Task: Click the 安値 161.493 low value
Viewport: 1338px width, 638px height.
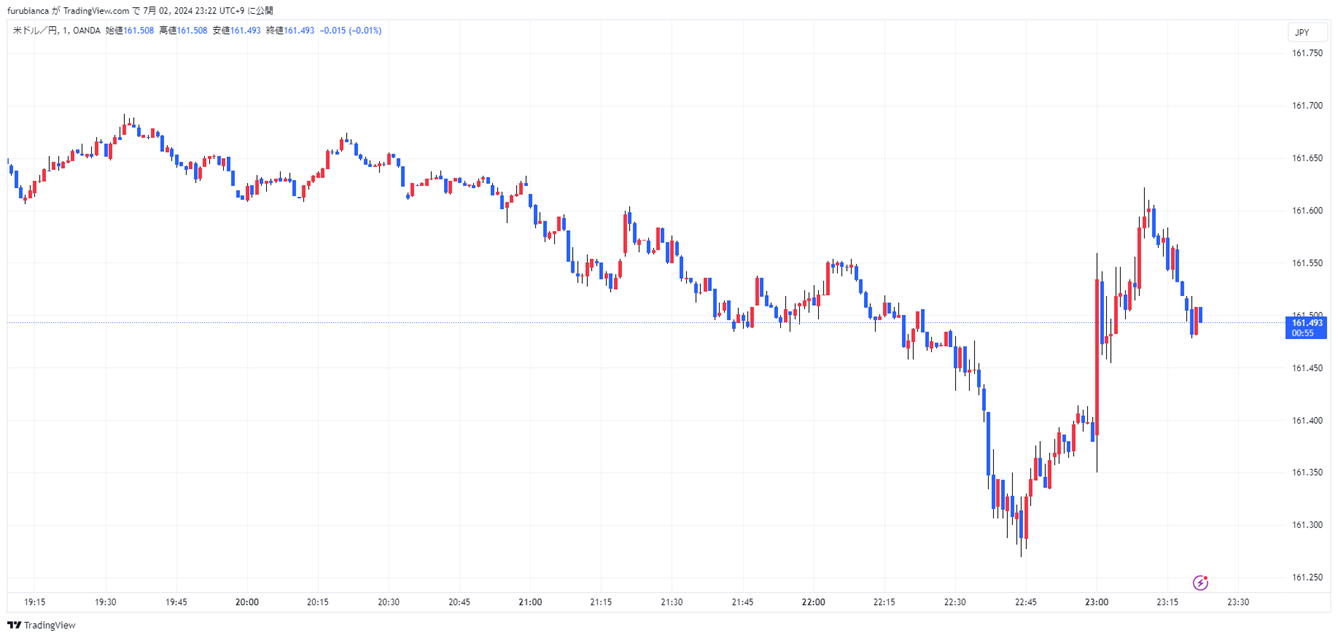Action: coord(245,30)
